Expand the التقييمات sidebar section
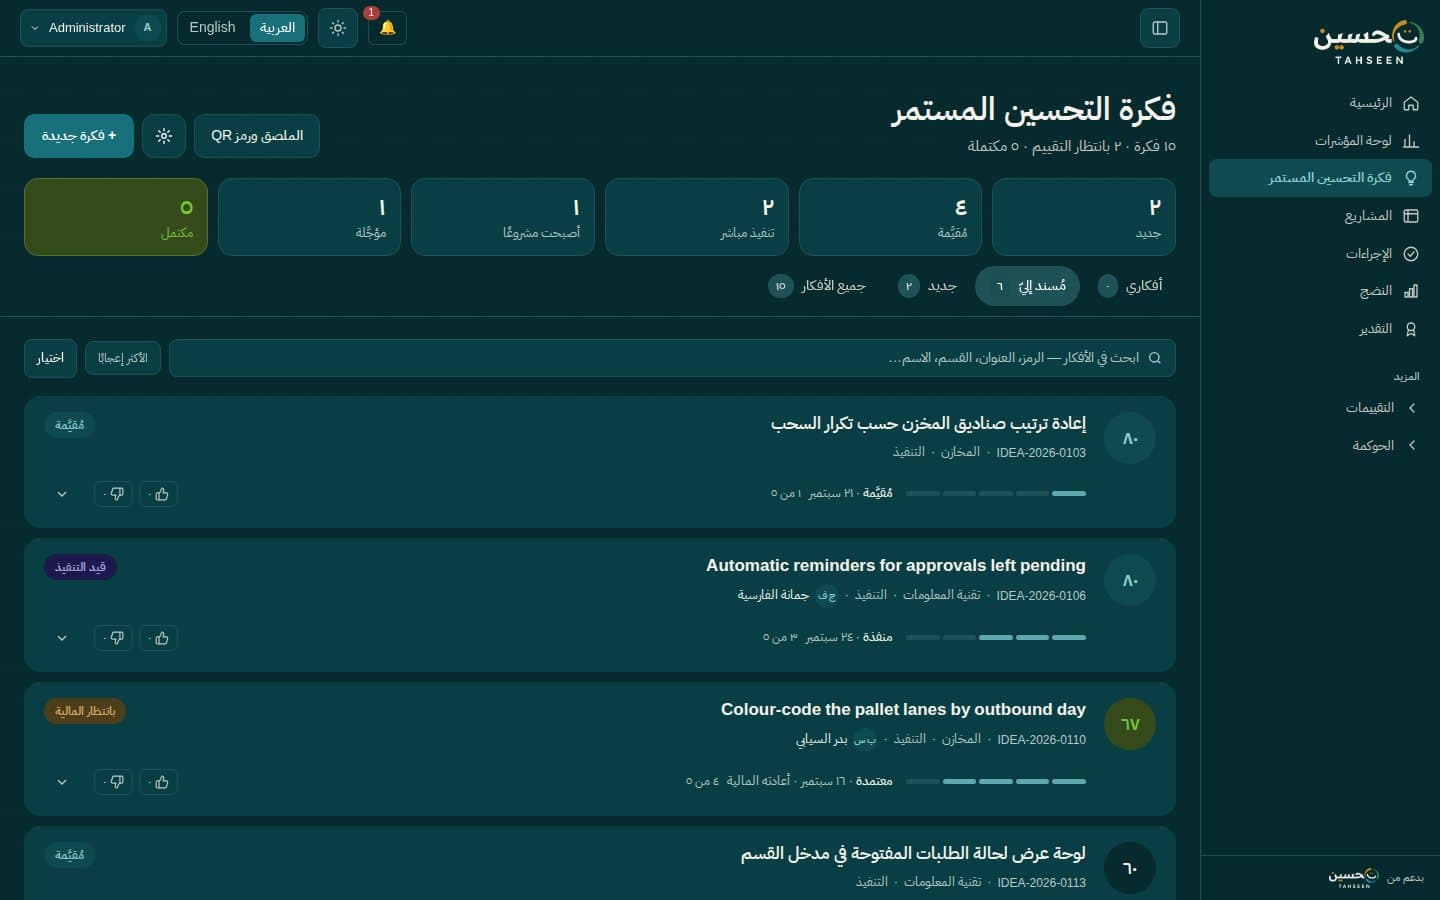The image size is (1440, 900). click(x=1320, y=408)
